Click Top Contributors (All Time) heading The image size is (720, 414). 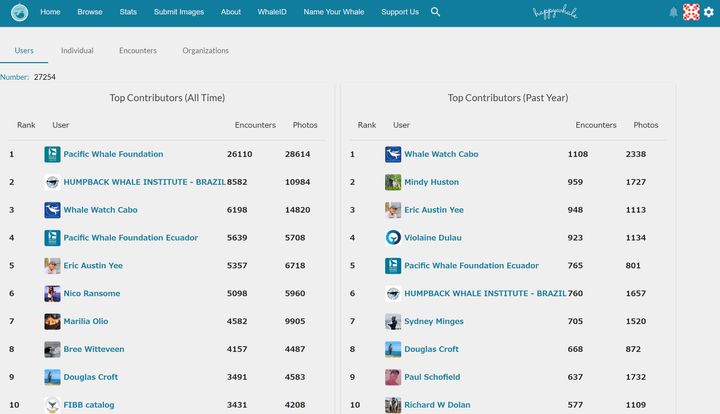coord(167,98)
